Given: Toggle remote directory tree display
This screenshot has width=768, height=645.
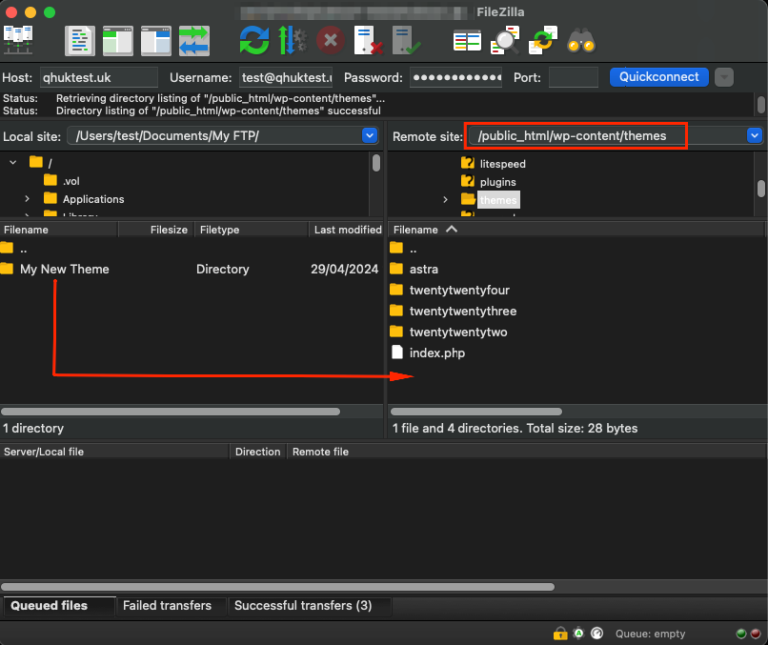Looking at the screenshot, I should point(156,41).
